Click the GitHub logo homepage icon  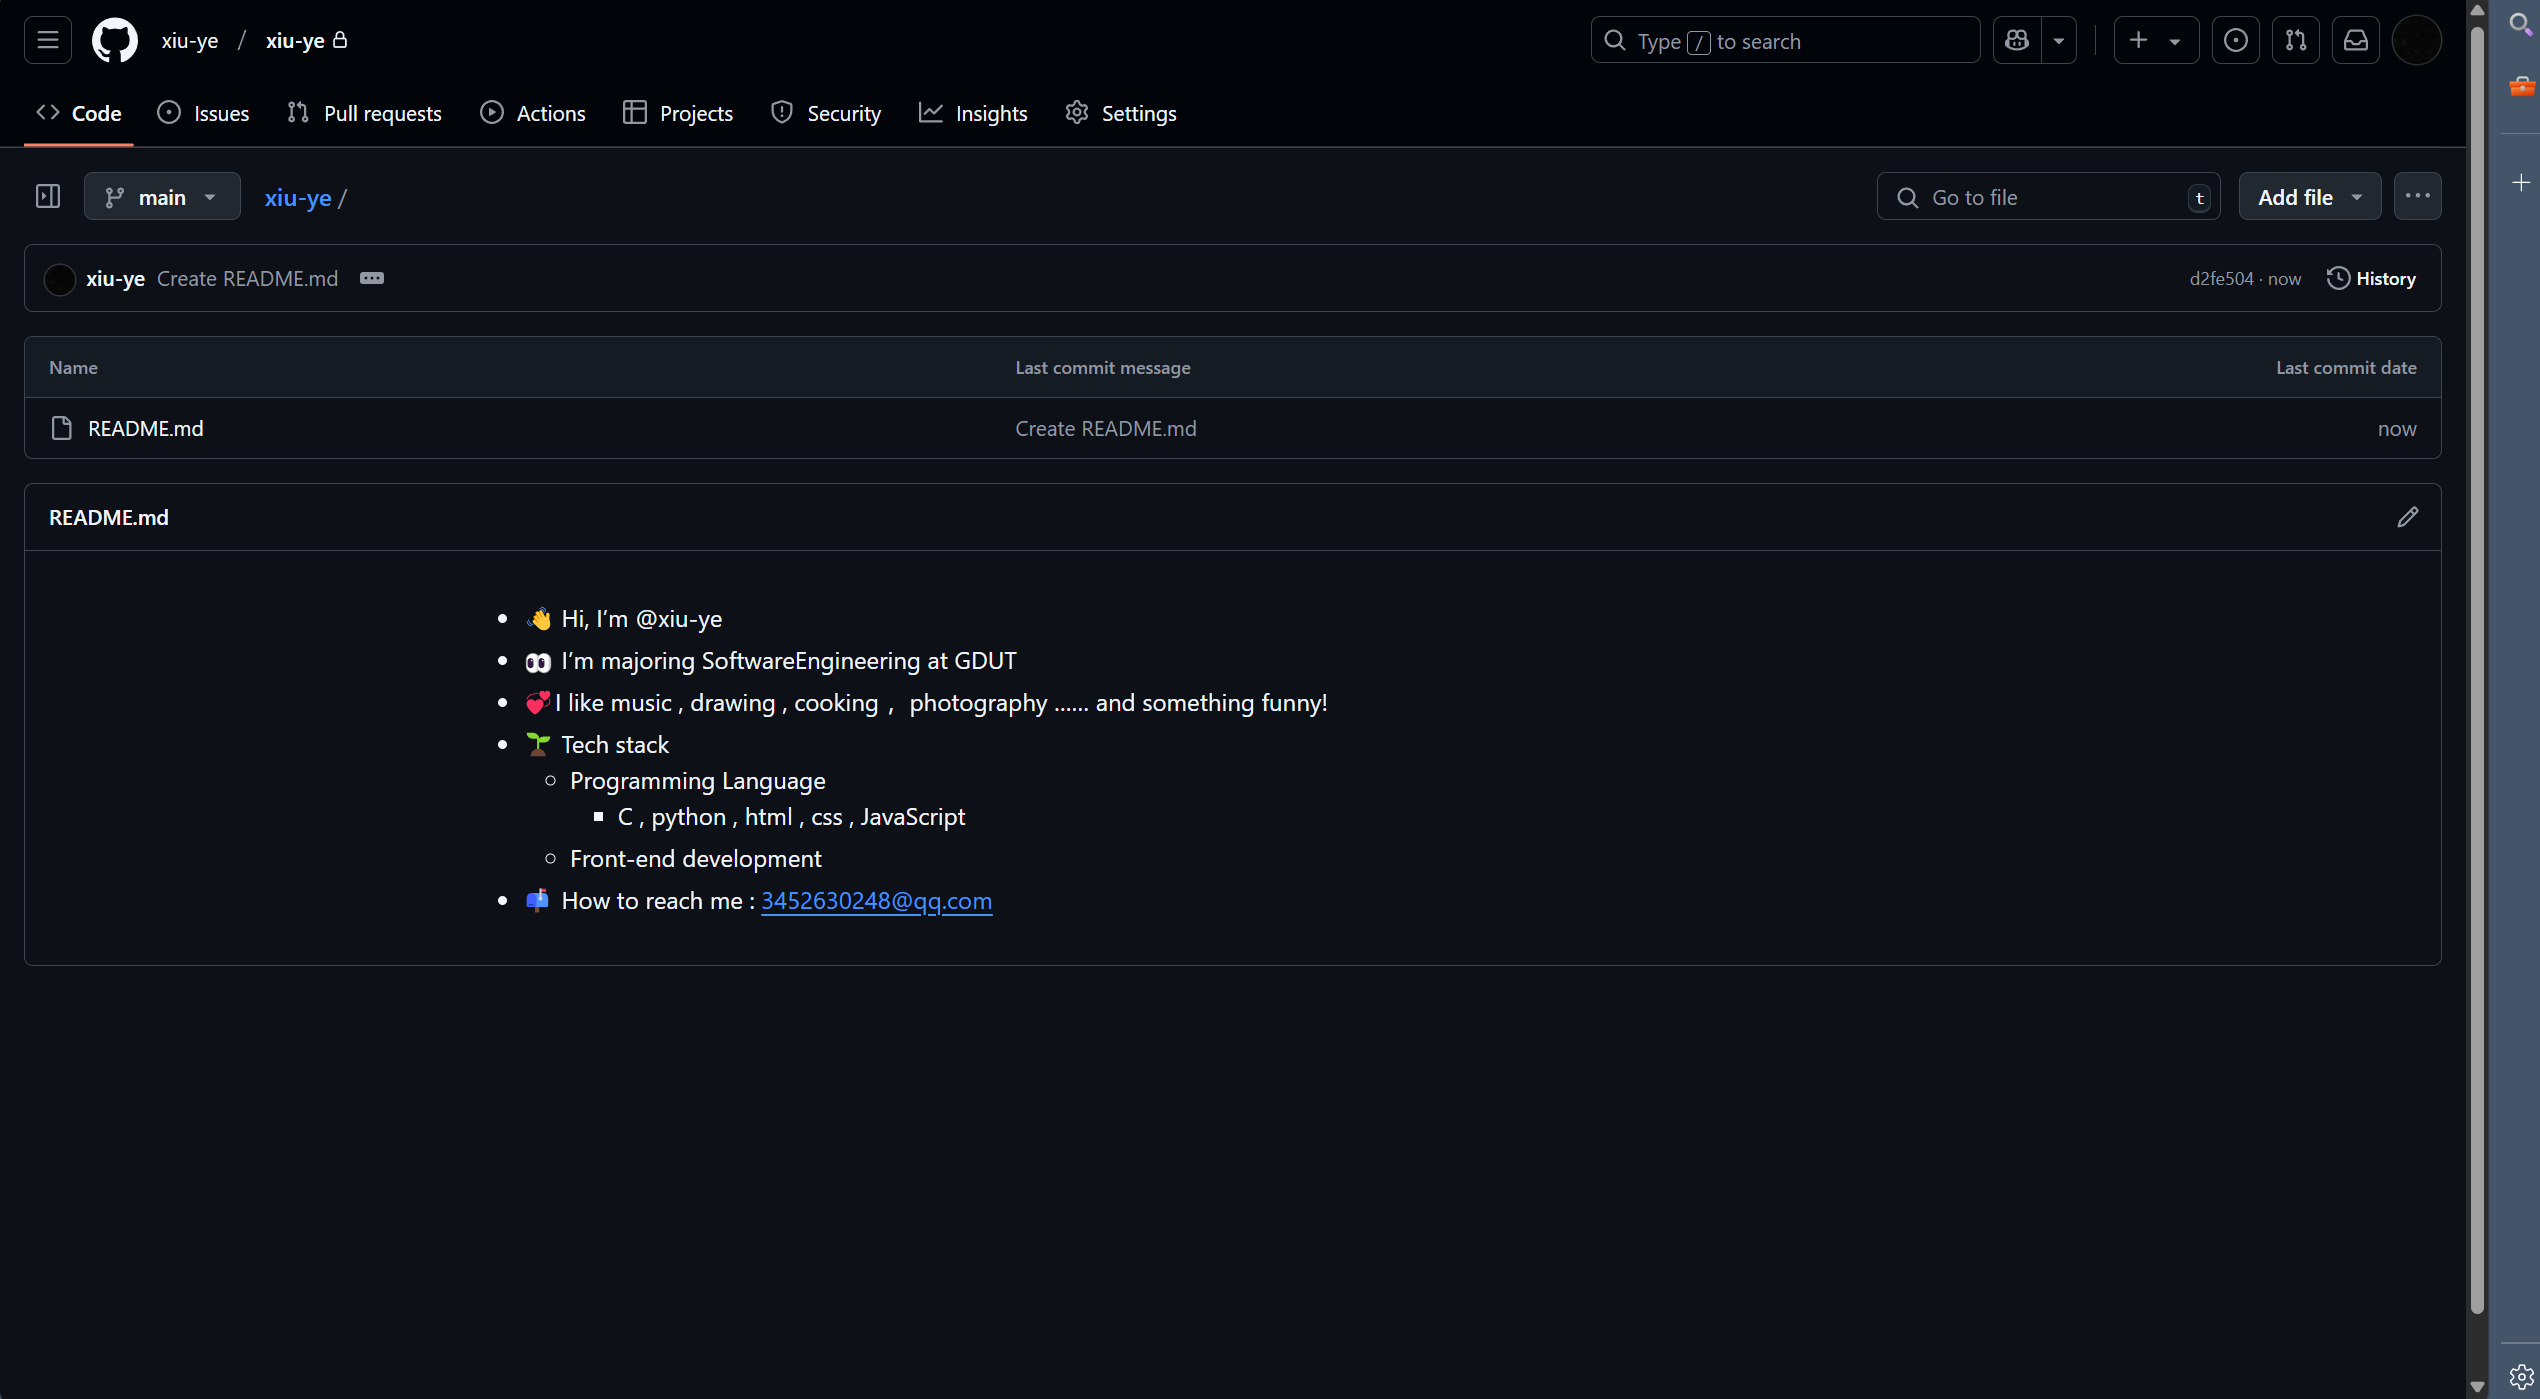114,40
